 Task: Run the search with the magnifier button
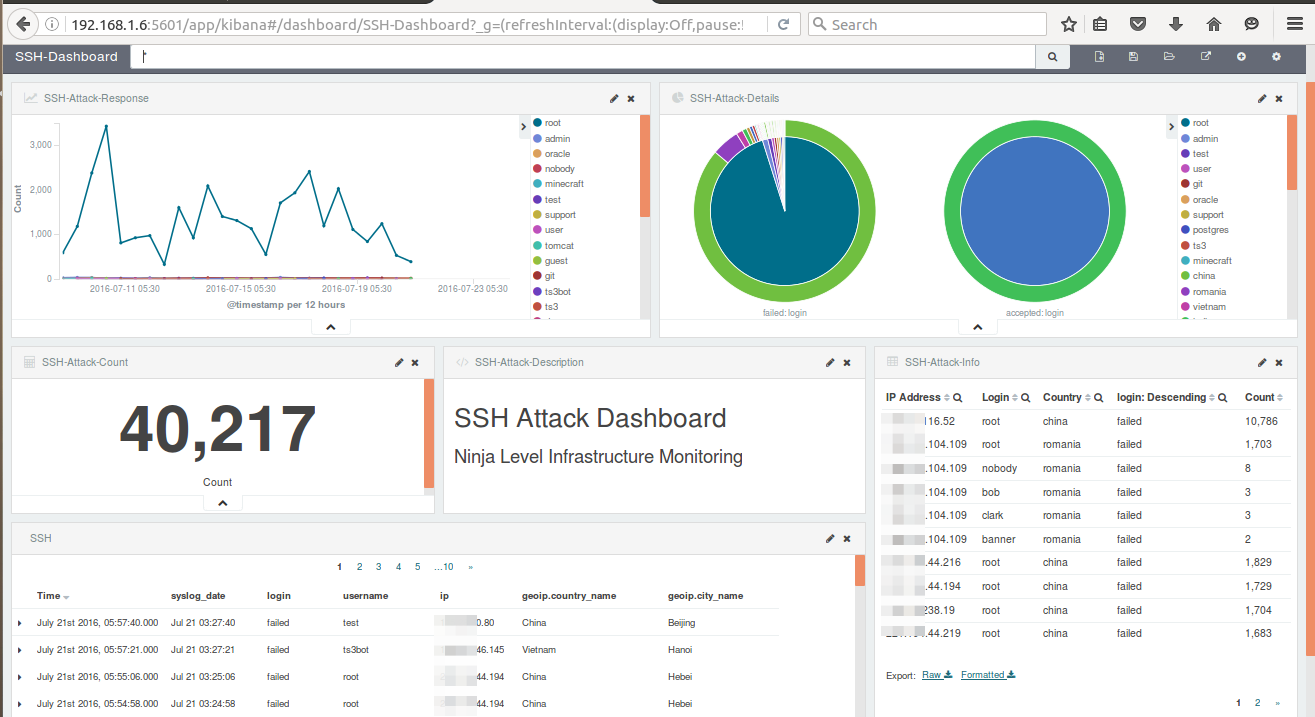click(1051, 57)
